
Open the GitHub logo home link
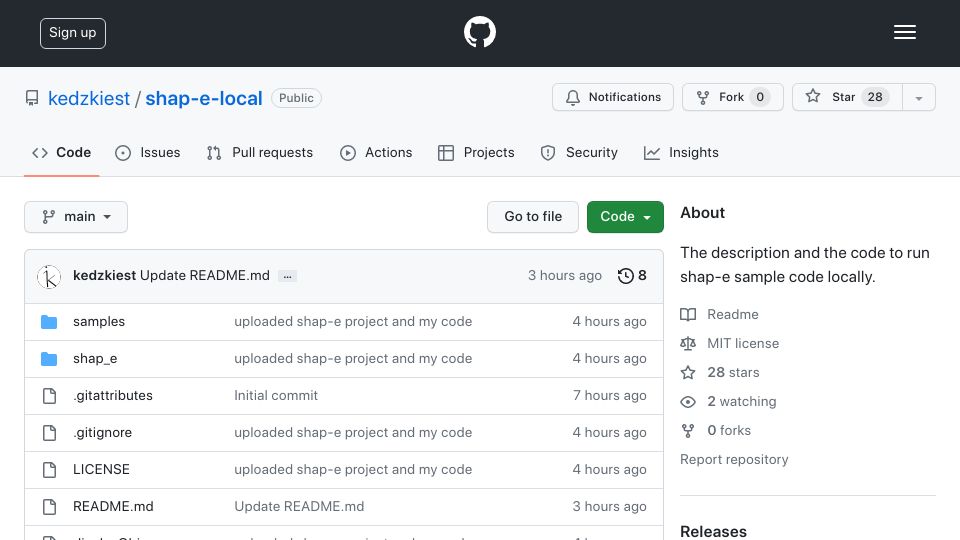(479, 32)
